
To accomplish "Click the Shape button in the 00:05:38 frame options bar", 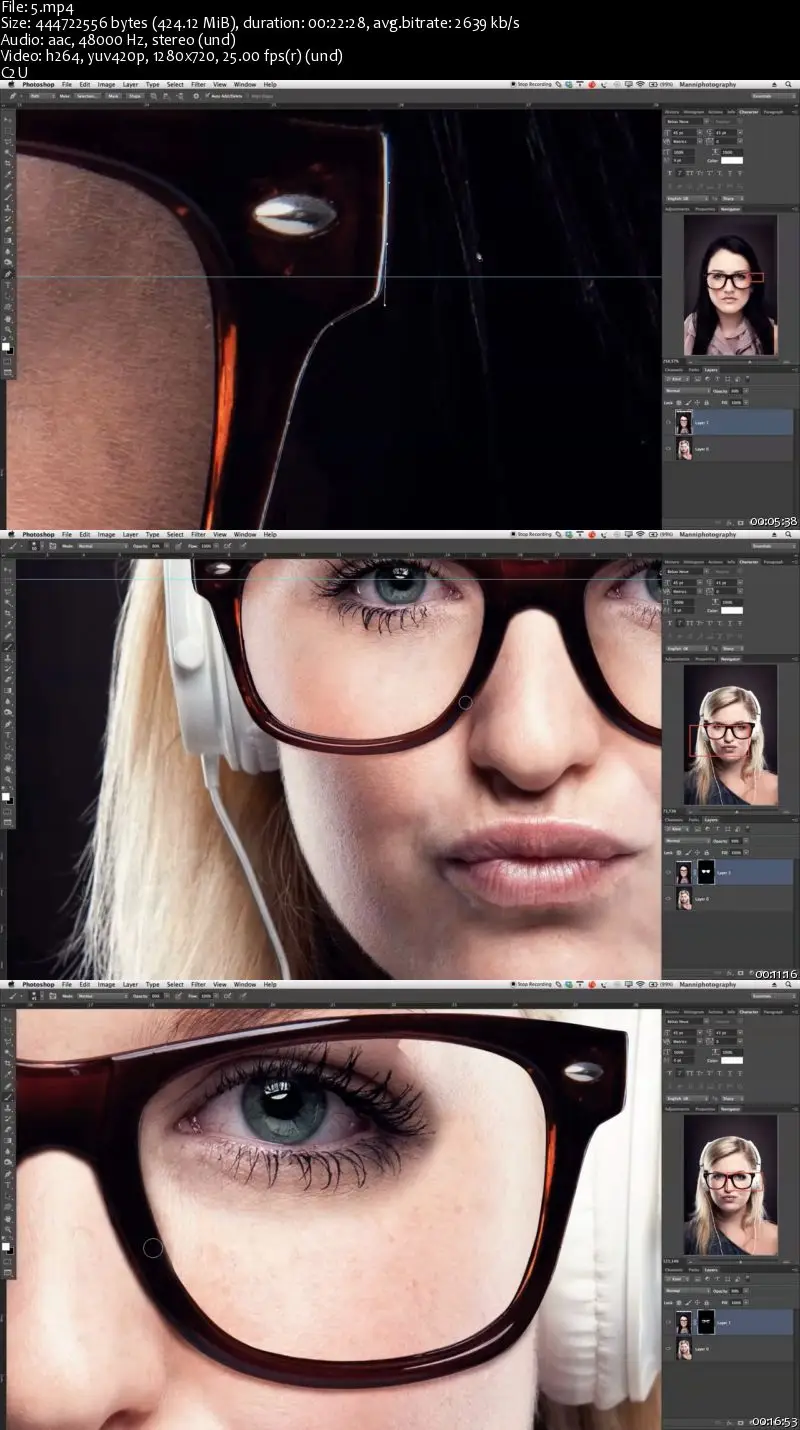I will click(x=134, y=96).
